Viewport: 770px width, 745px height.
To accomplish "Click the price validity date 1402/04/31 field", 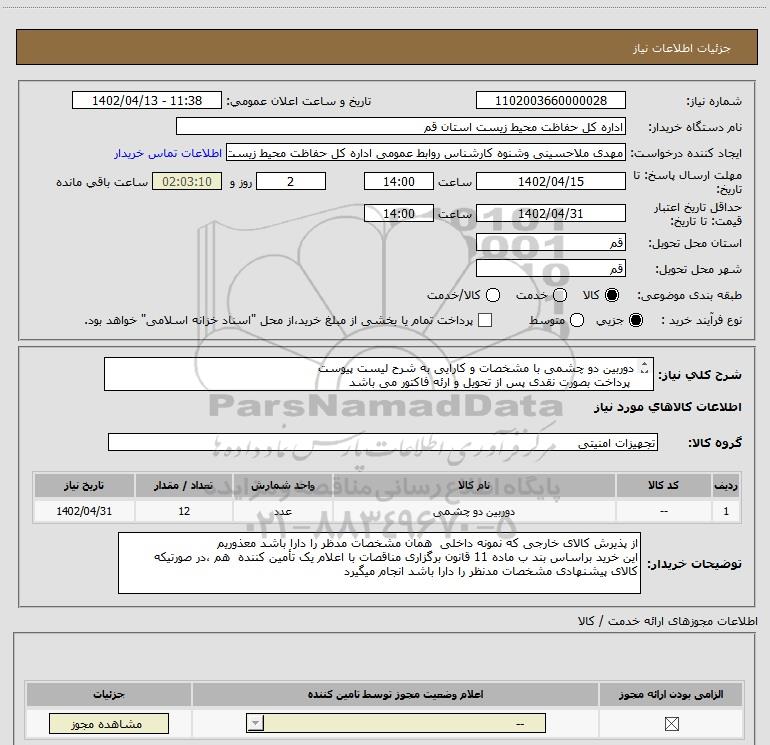I will tap(550, 213).
